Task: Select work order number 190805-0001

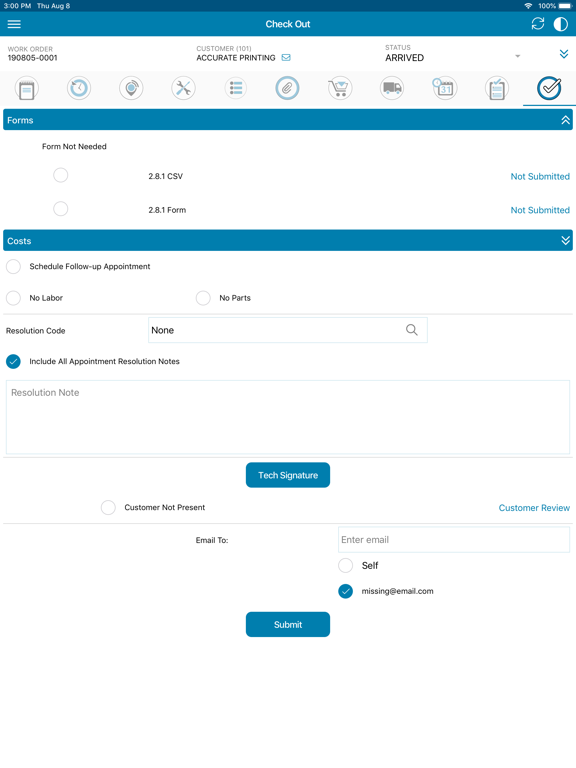Action: pyautogui.click(x=32, y=58)
